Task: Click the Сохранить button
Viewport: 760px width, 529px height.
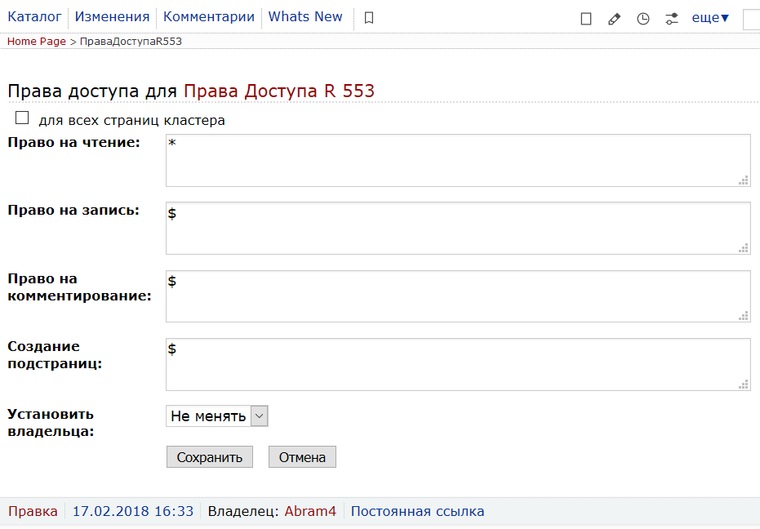Action: tap(209, 457)
